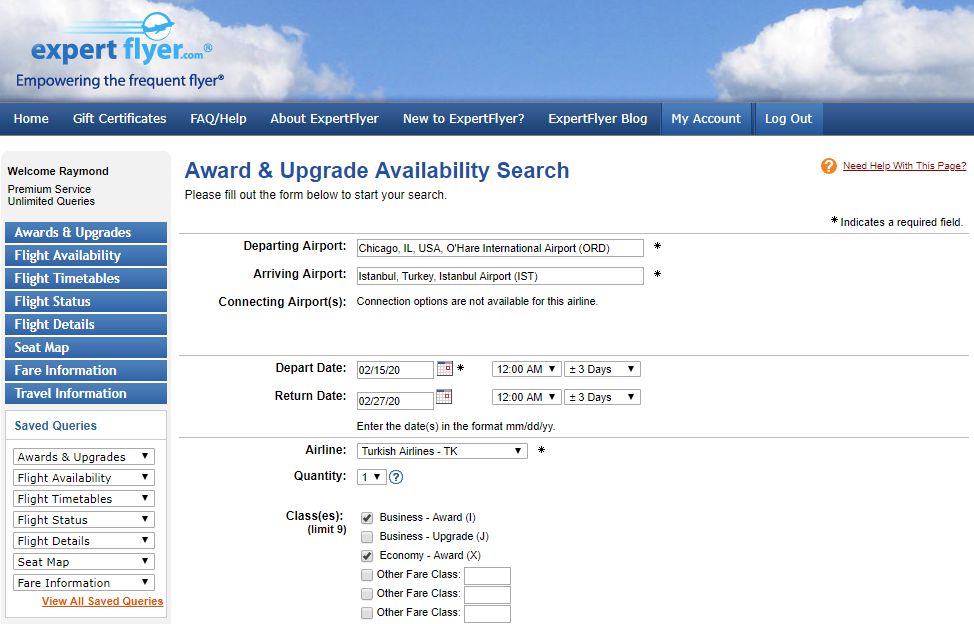Check the first Other Fare Class checkbox
The height and width of the screenshot is (624, 974).
coord(367,575)
